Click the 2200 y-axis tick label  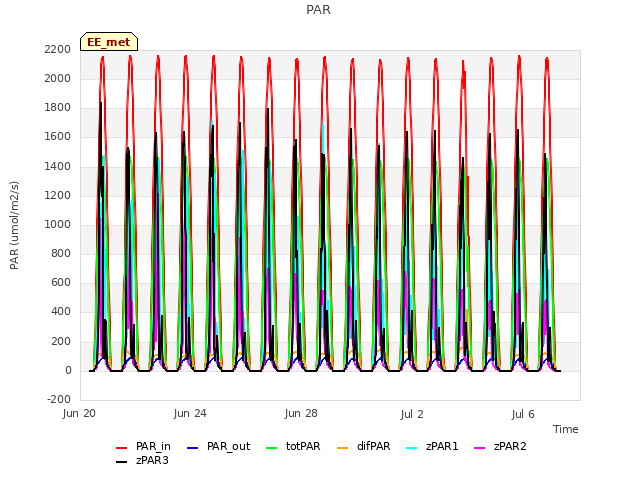(x=58, y=49)
